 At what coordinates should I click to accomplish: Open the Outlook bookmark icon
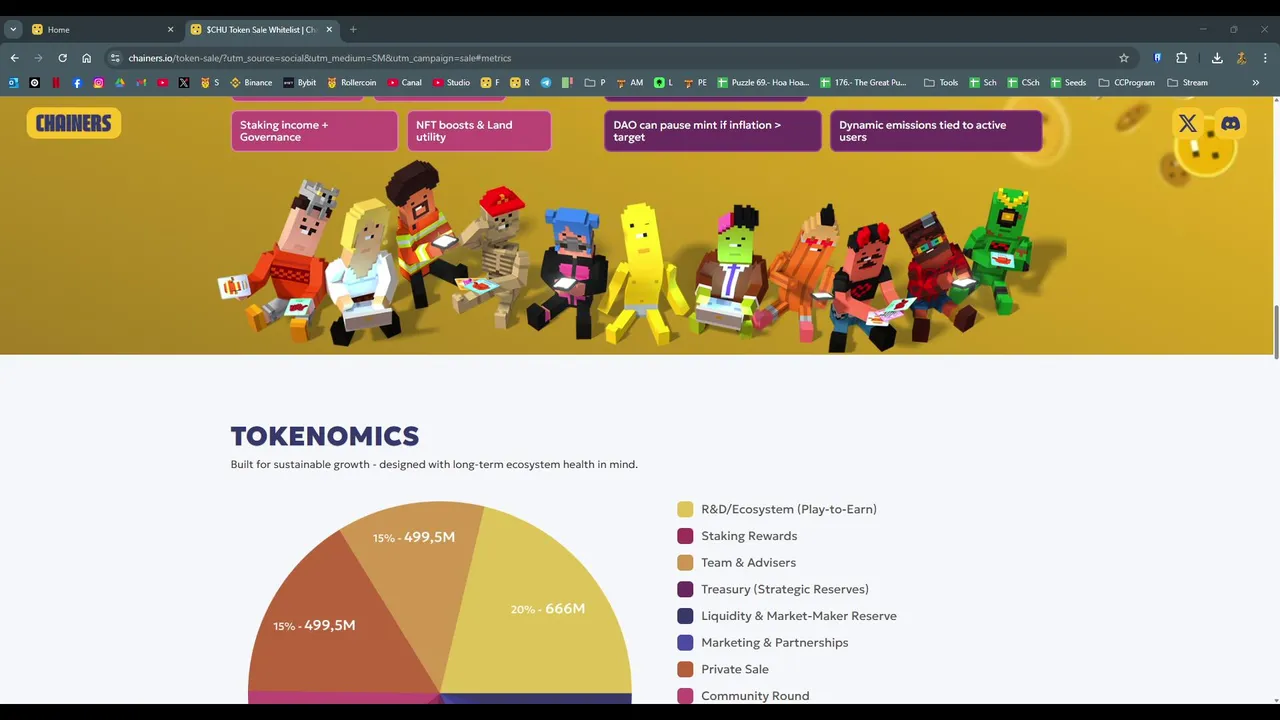point(14,83)
